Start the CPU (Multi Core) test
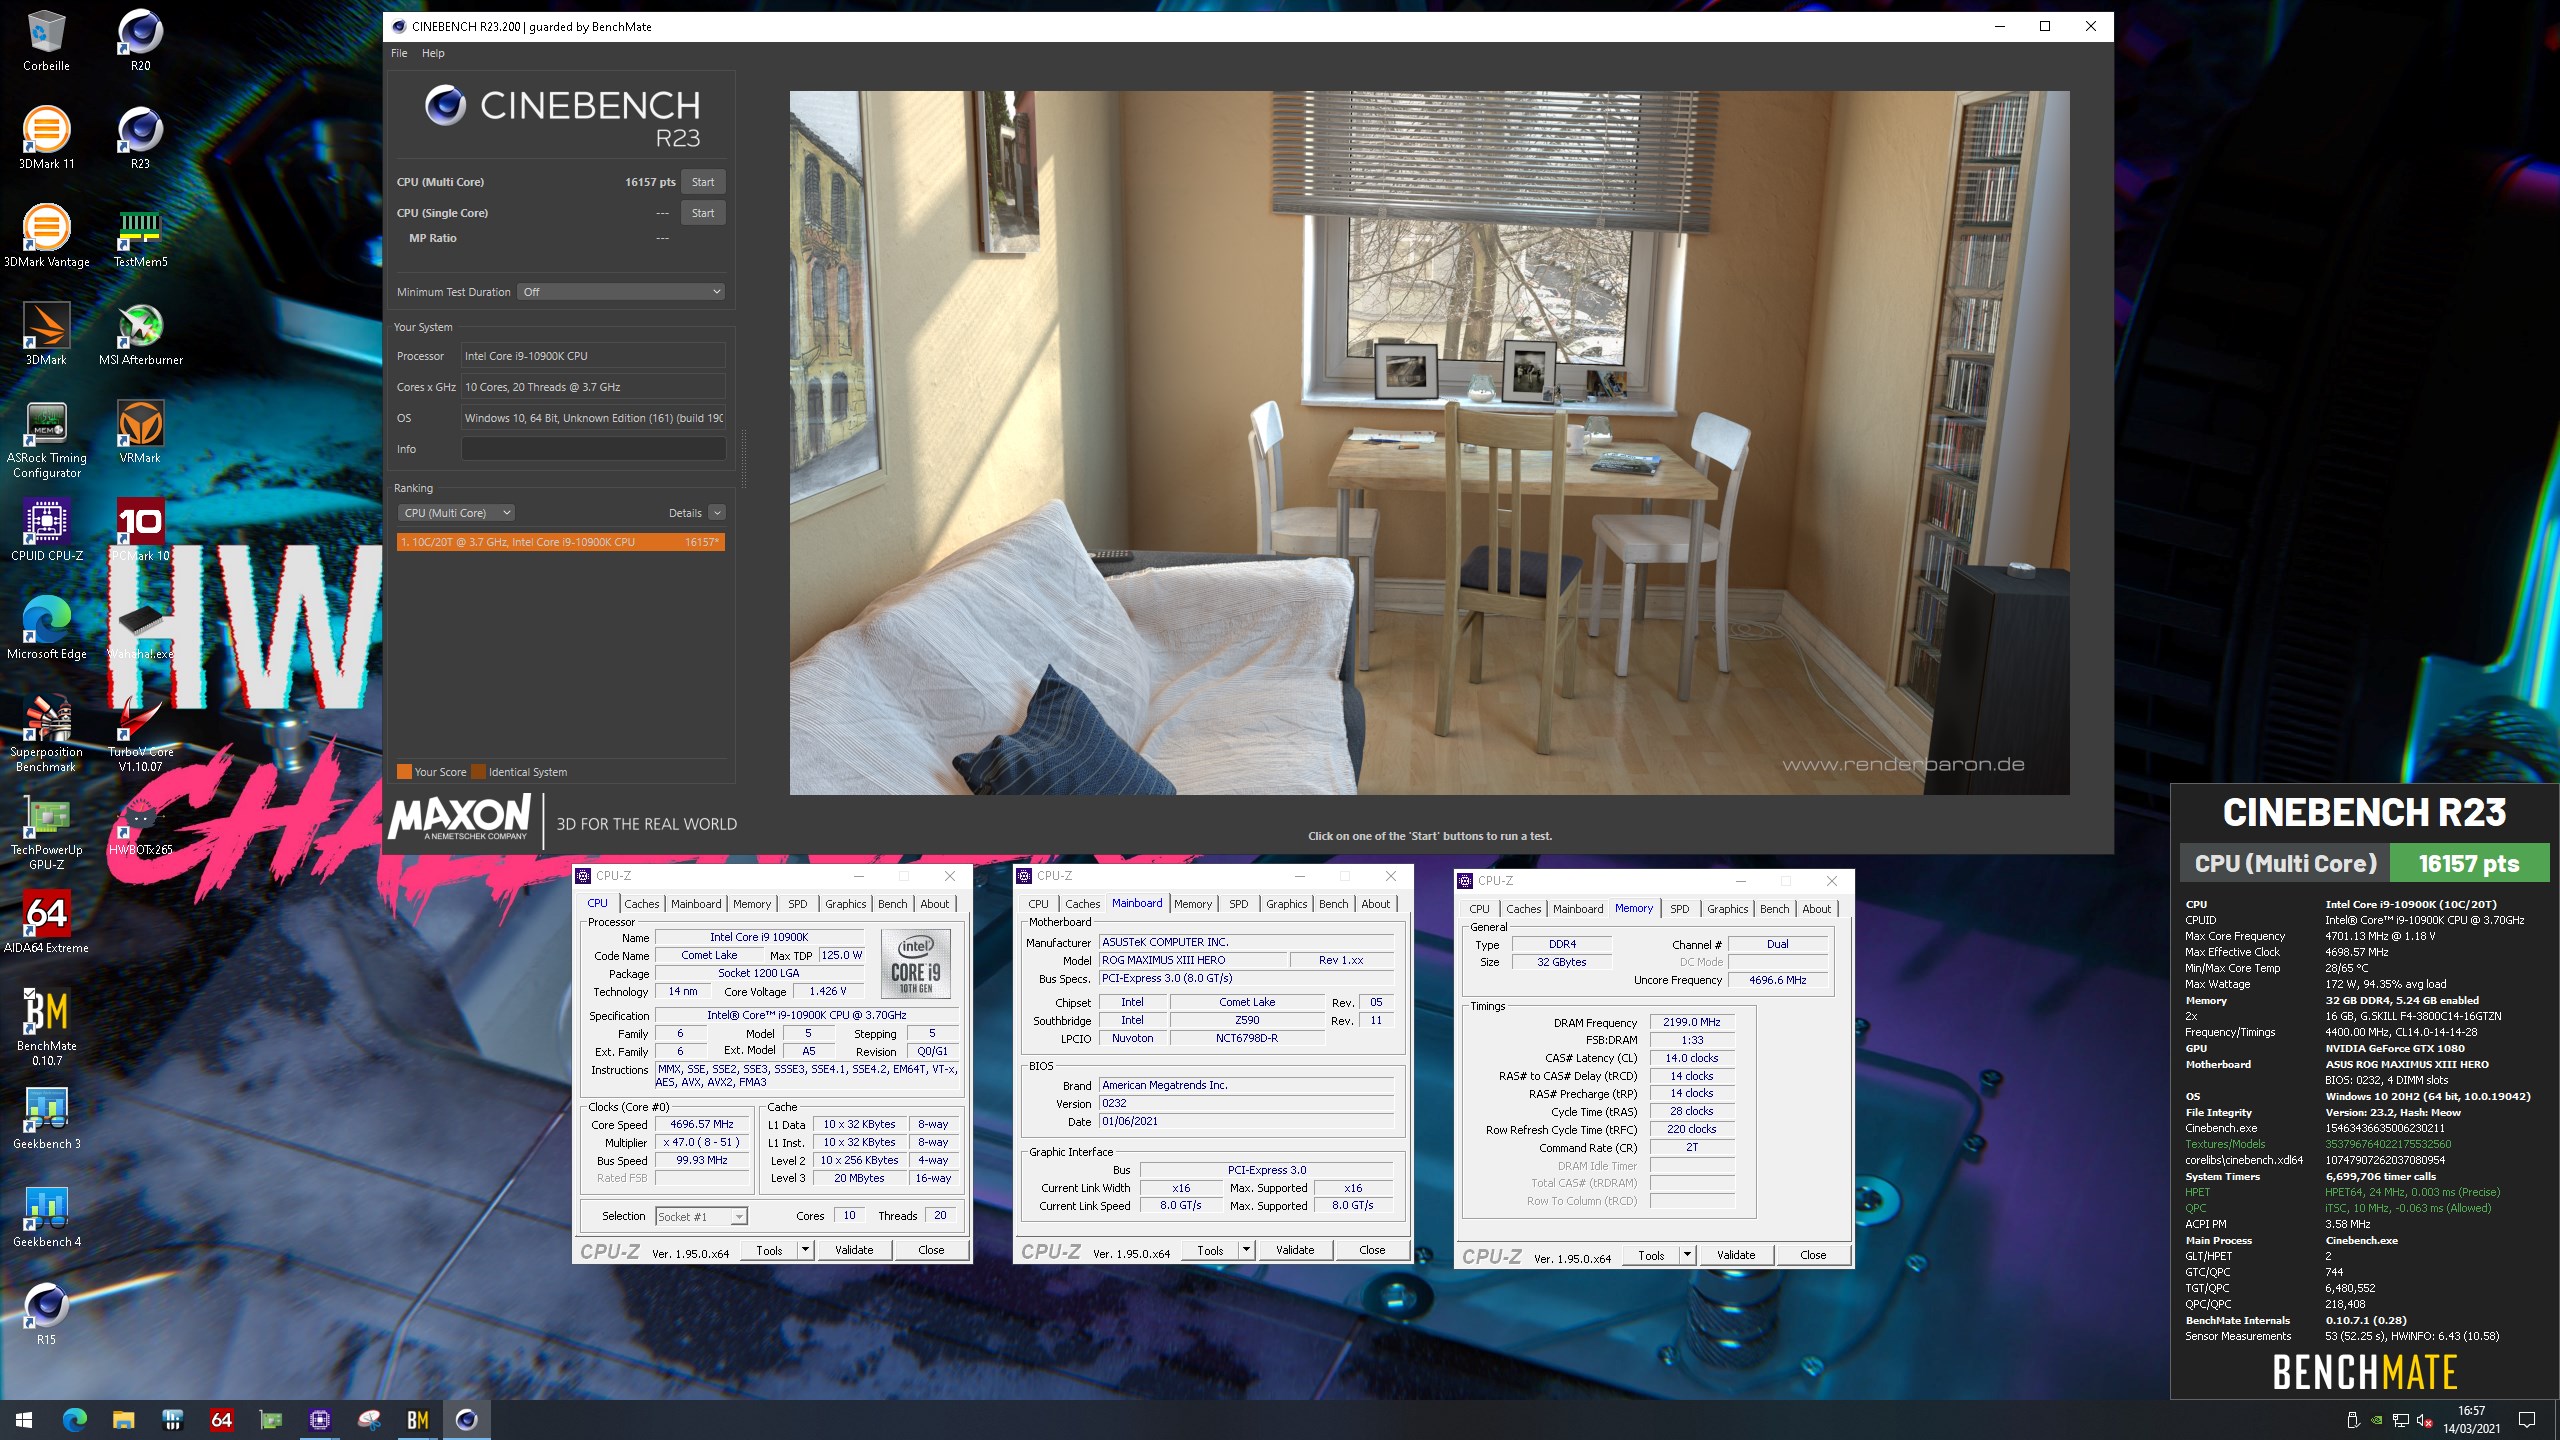The height and width of the screenshot is (1440, 2560). click(703, 182)
